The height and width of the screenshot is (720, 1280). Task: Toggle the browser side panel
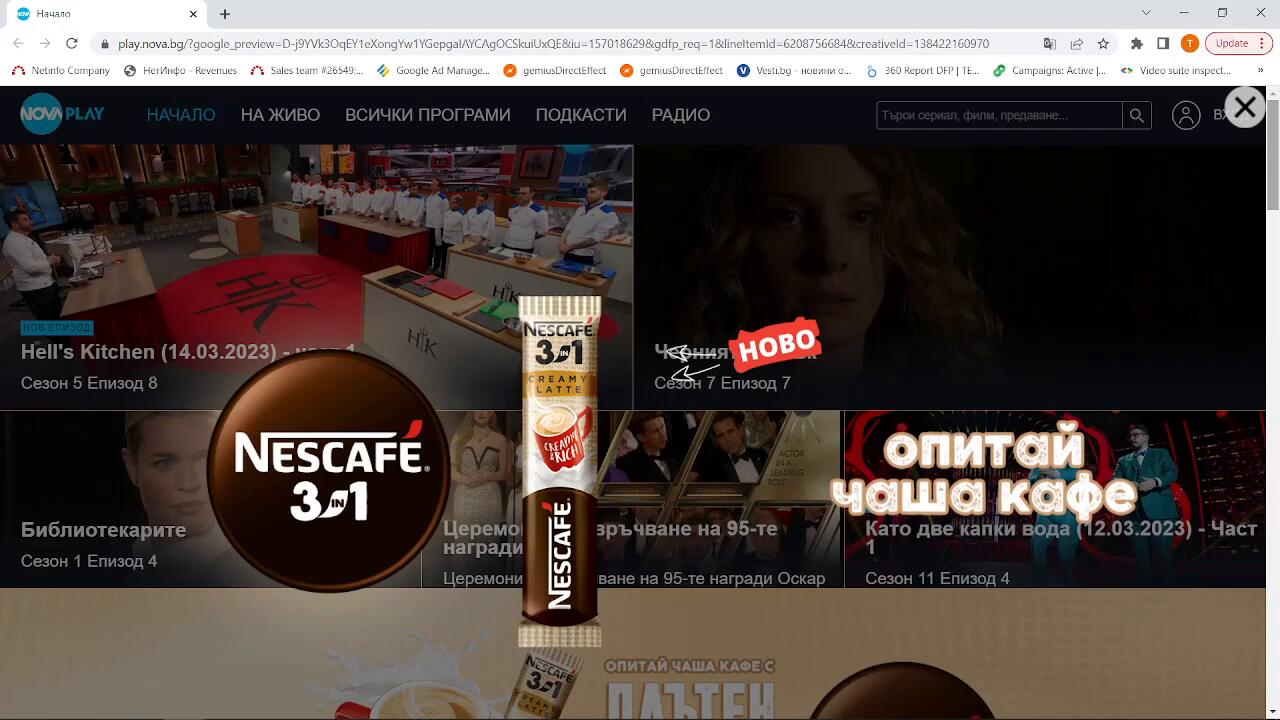click(x=1163, y=44)
